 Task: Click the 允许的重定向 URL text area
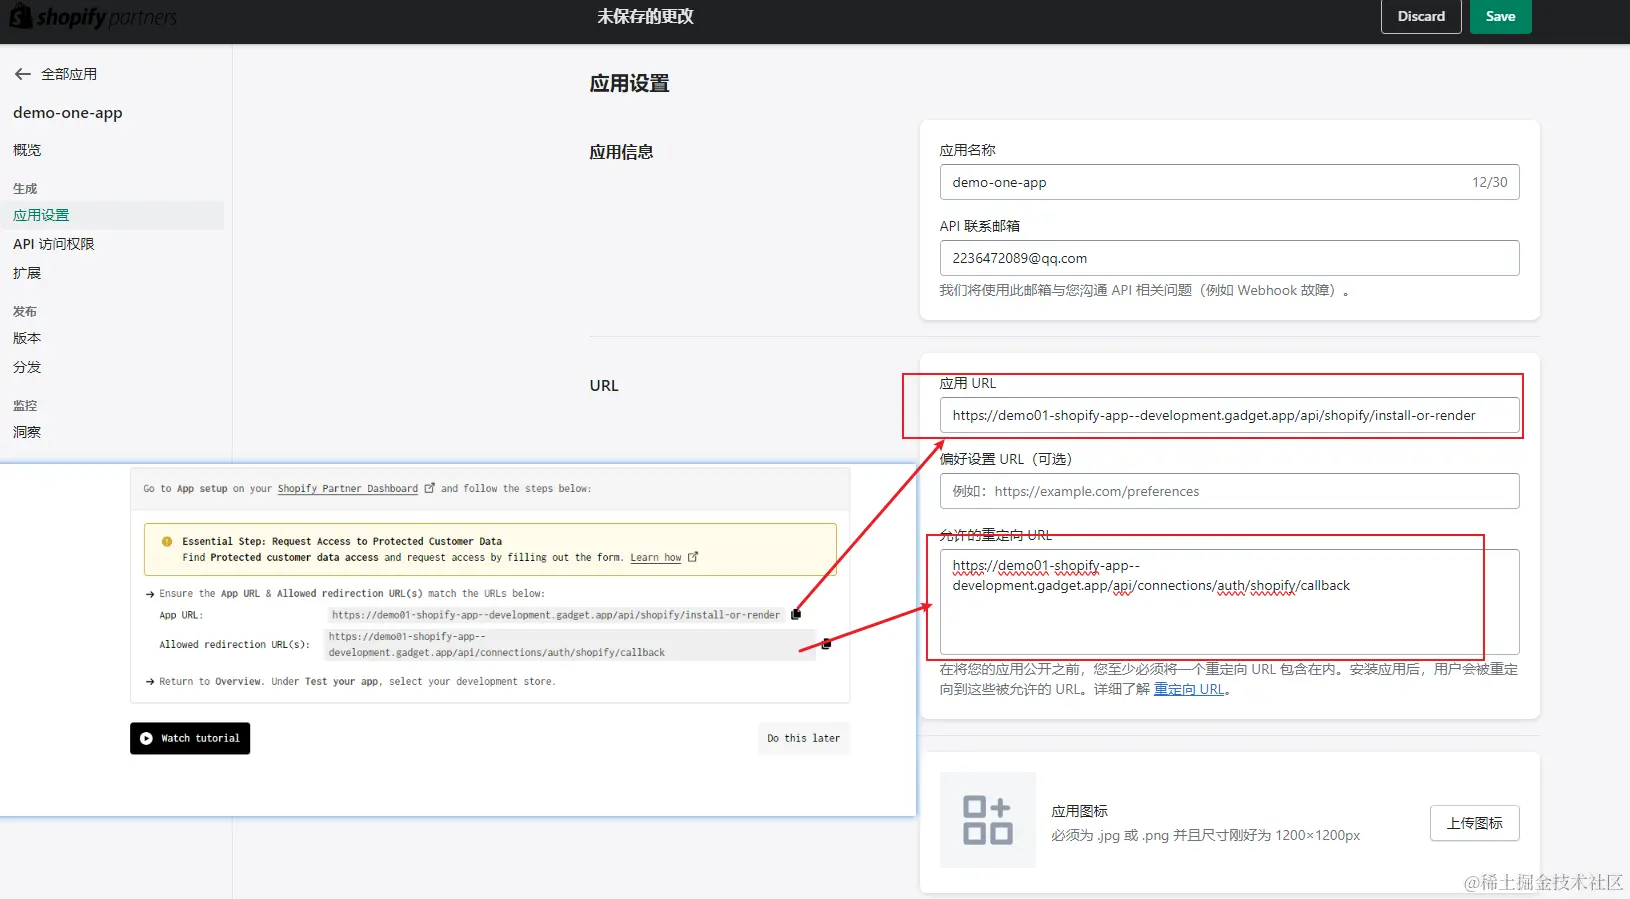[1229, 602]
